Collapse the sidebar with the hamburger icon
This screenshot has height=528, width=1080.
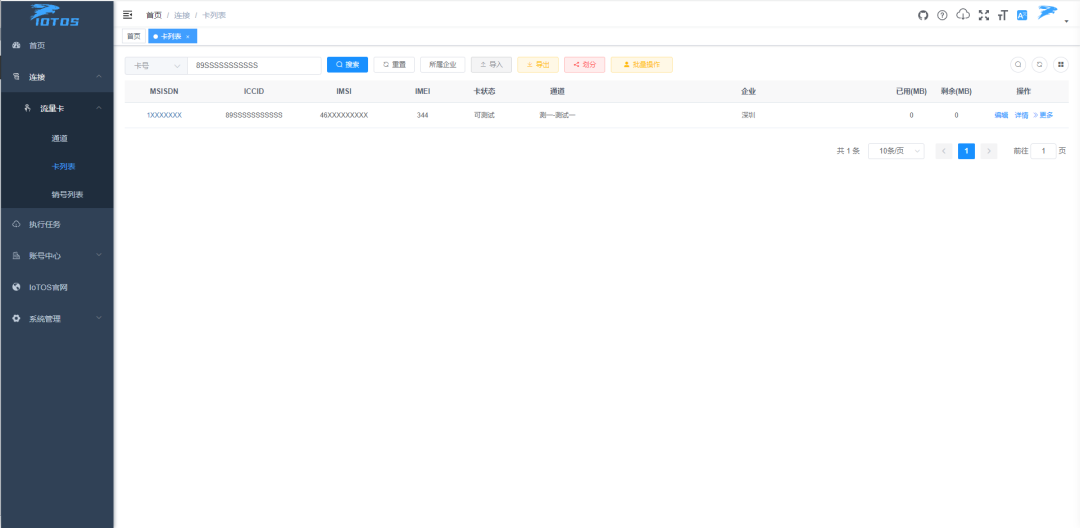(127, 15)
